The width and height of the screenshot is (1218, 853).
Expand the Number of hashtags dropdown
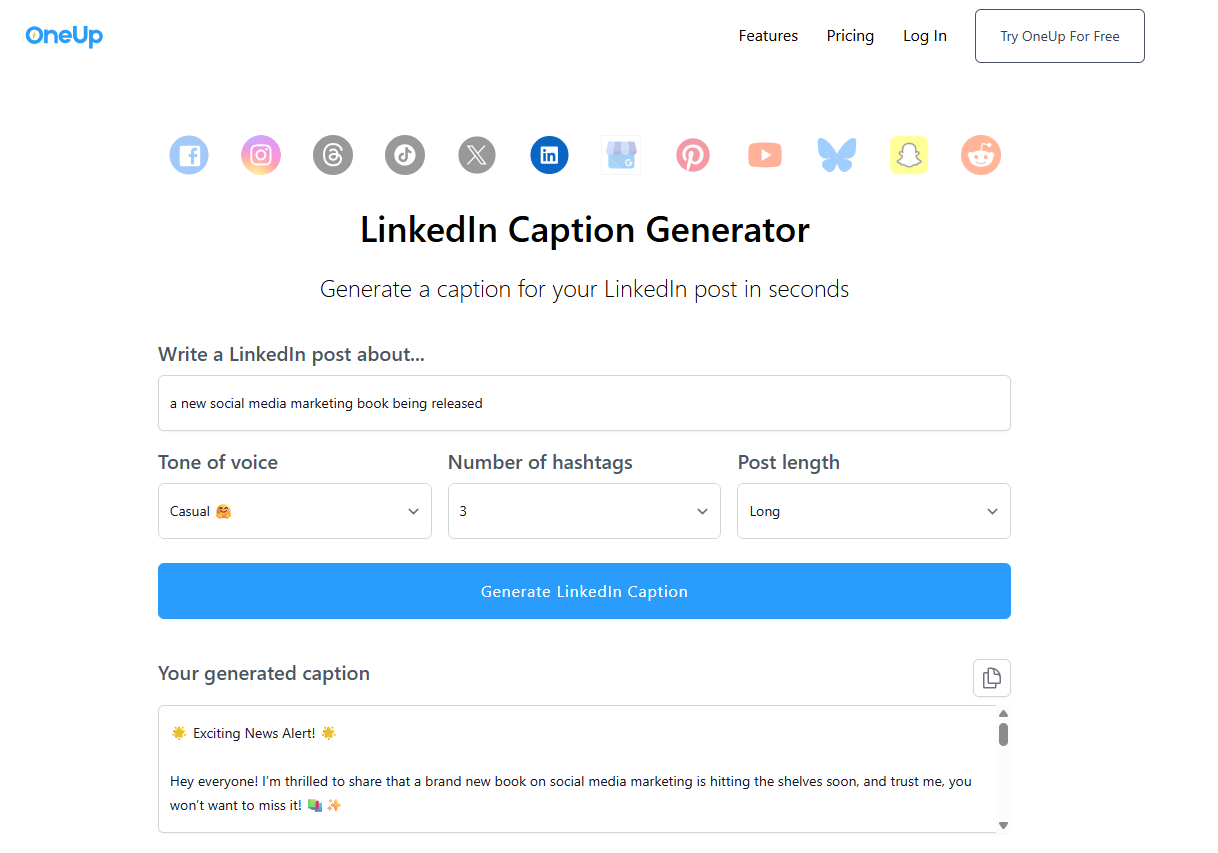tap(584, 511)
